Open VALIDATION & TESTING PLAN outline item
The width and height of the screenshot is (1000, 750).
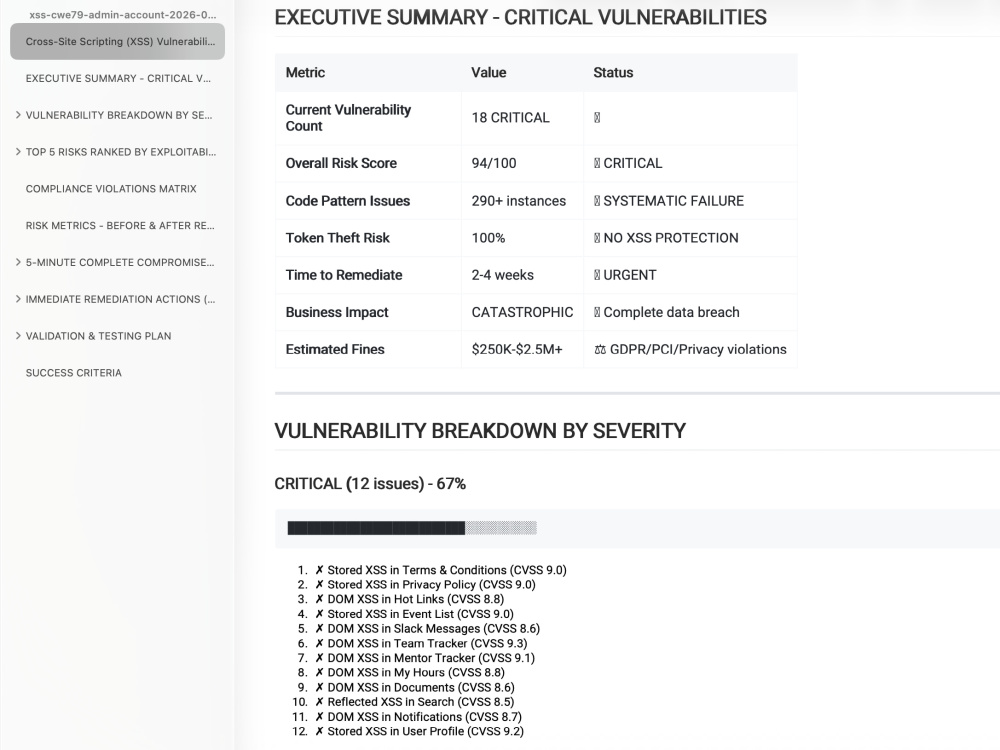[98, 336]
